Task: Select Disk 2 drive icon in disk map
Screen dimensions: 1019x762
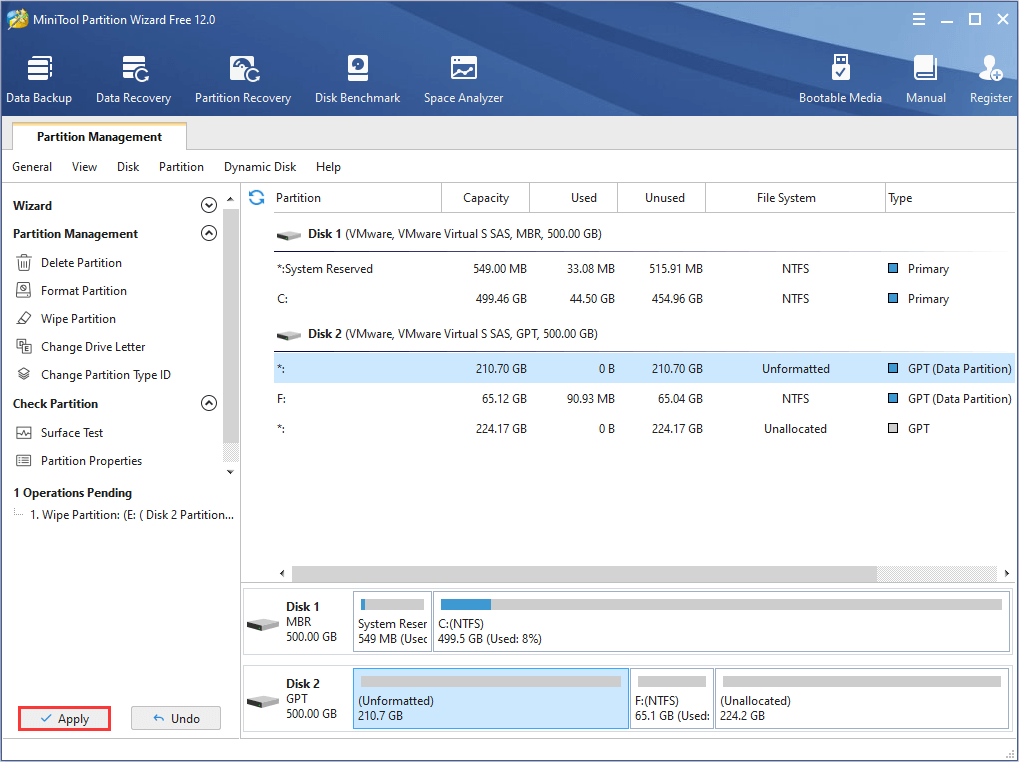Action: (263, 702)
